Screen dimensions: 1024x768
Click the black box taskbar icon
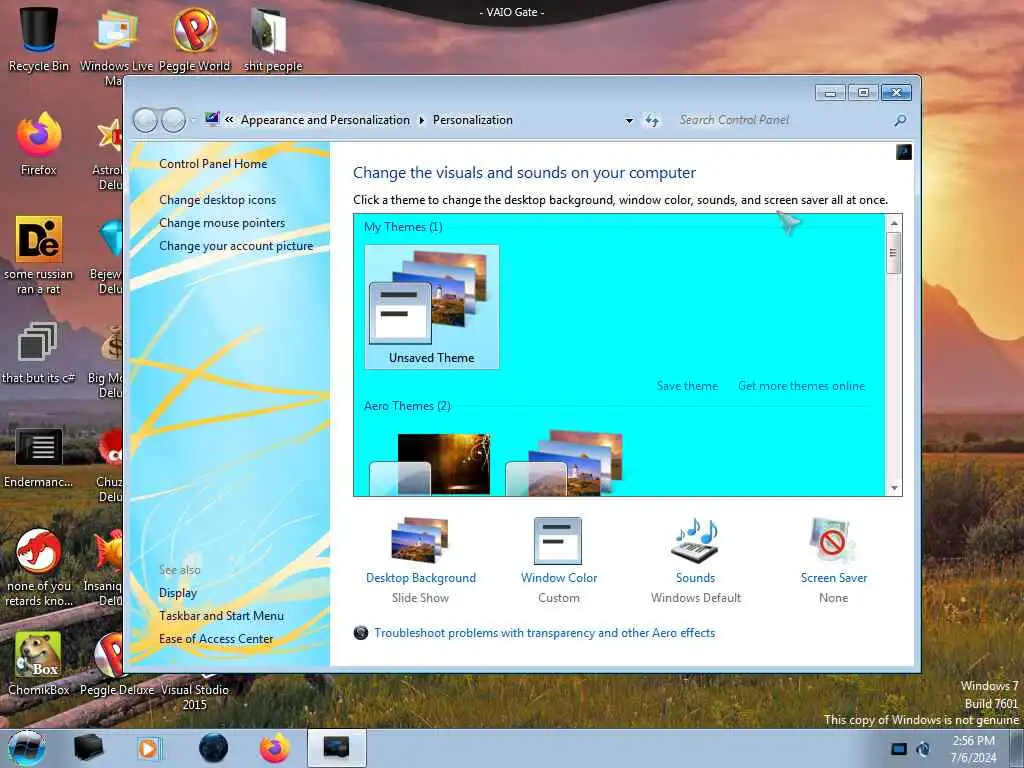[x=88, y=748]
